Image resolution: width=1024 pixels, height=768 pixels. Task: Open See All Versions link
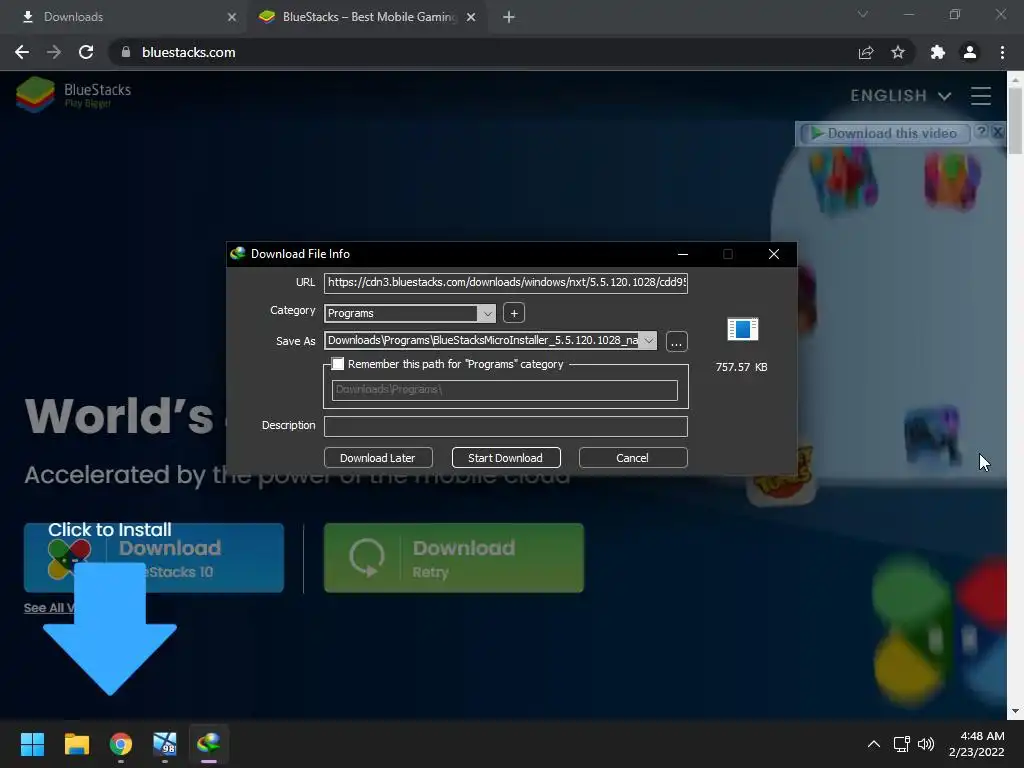[x=49, y=608]
